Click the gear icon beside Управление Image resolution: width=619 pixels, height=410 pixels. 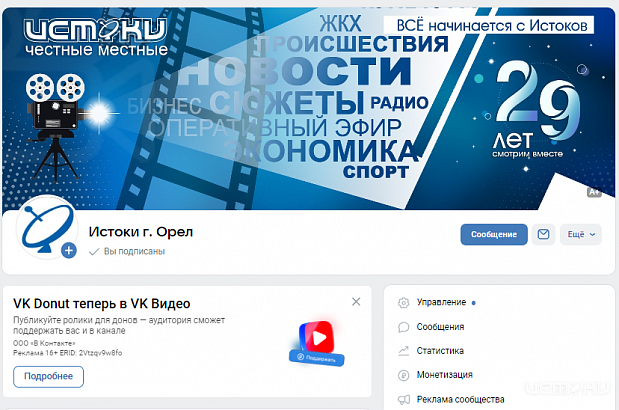pos(403,302)
